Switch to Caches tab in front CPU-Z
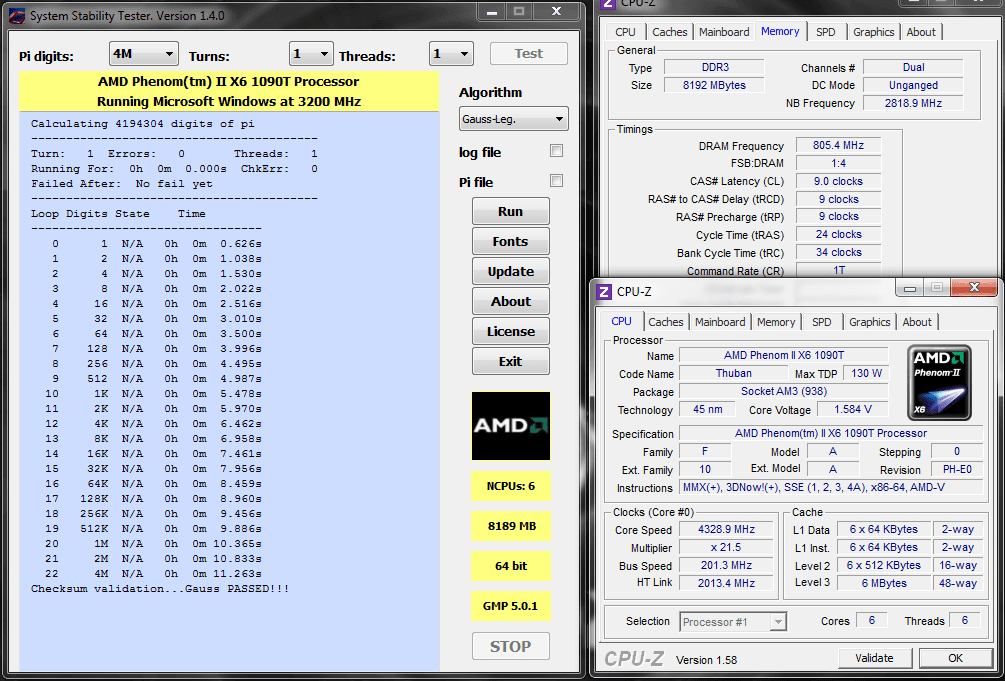The image size is (1005, 681). (x=666, y=322)
